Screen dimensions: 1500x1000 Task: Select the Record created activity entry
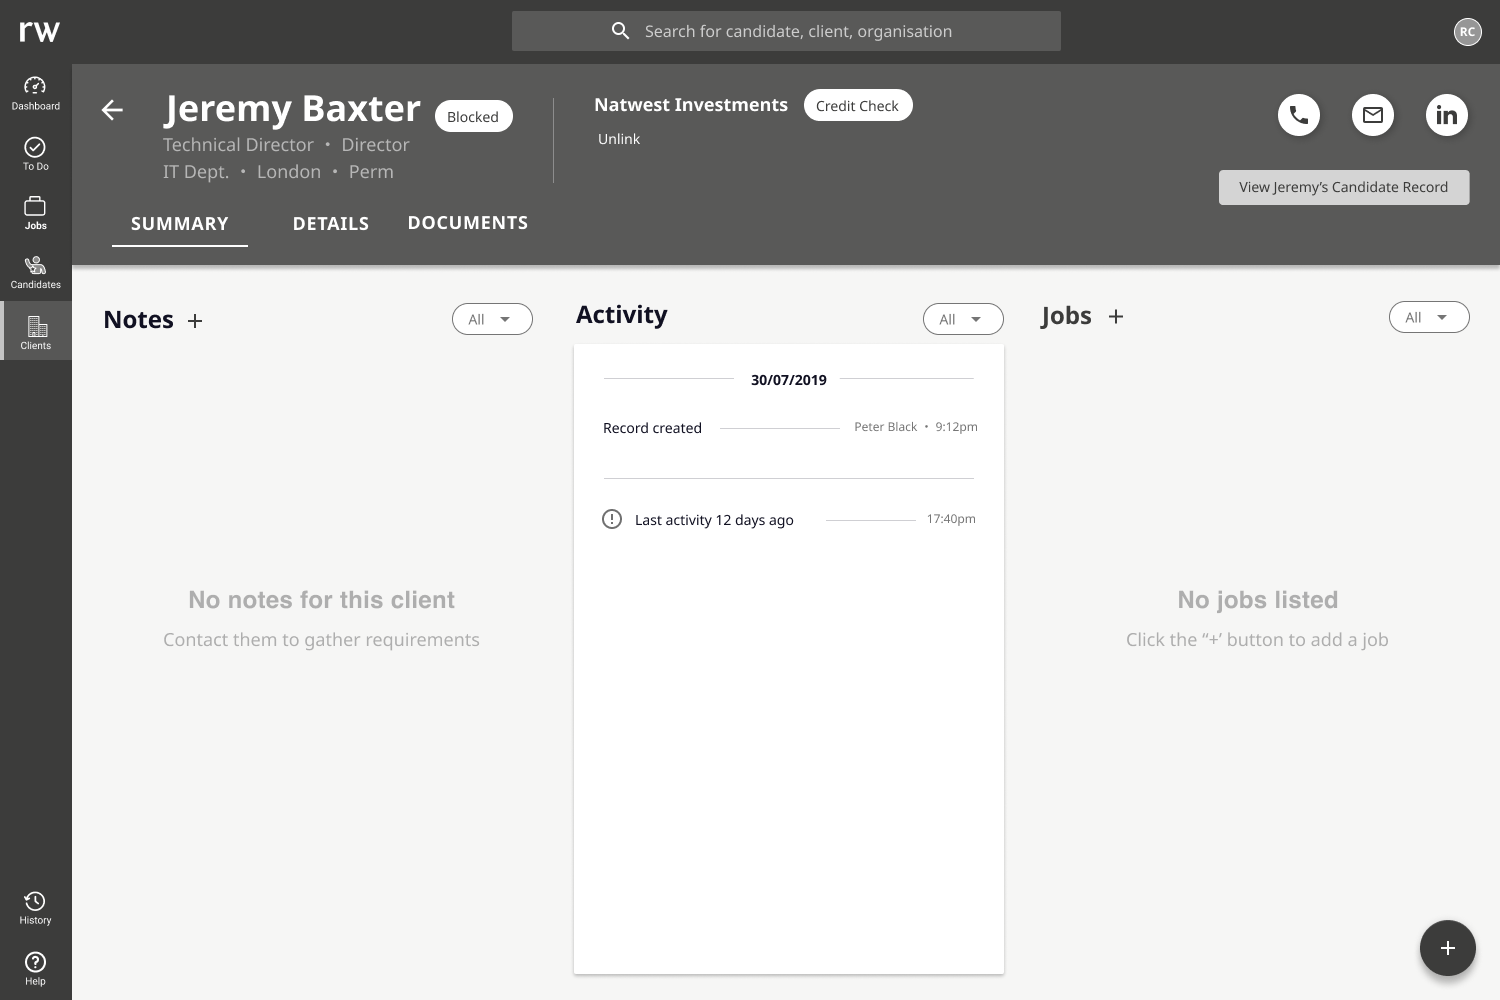789,428
